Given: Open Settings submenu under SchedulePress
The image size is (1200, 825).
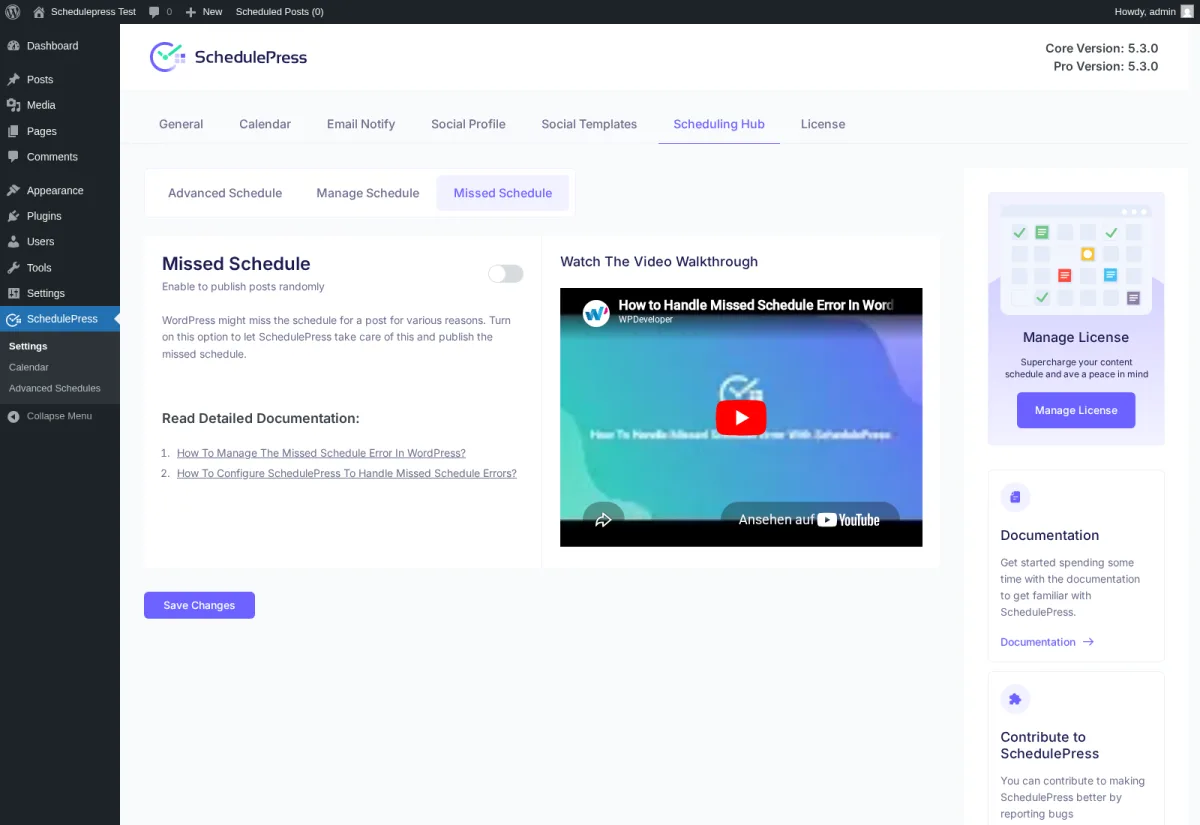Looking at the screenshot, I should pyautogui.click(x=28, y=346).
